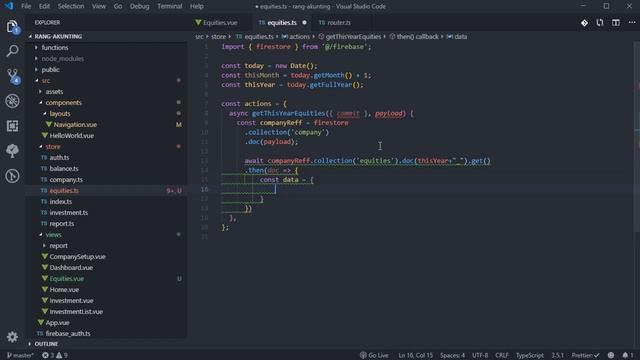This screenshot has width=640, height=360.
Task: Click the source control diamond icon in editor toolbar
Action: click(x=584, y=23)
